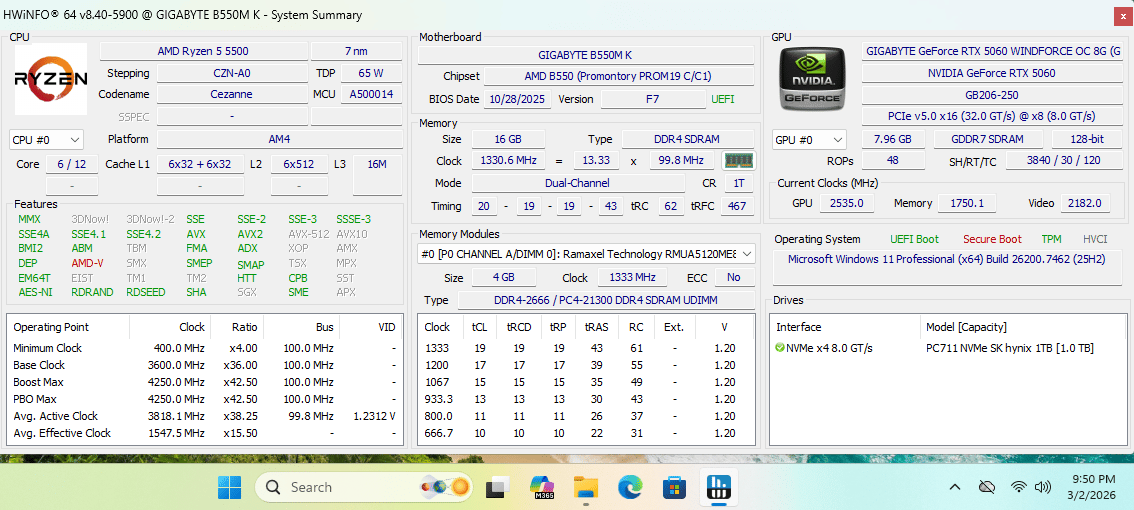Screen dimensions: 1134x510
Task: Click the green memory module icon
Action: point(739,161)
